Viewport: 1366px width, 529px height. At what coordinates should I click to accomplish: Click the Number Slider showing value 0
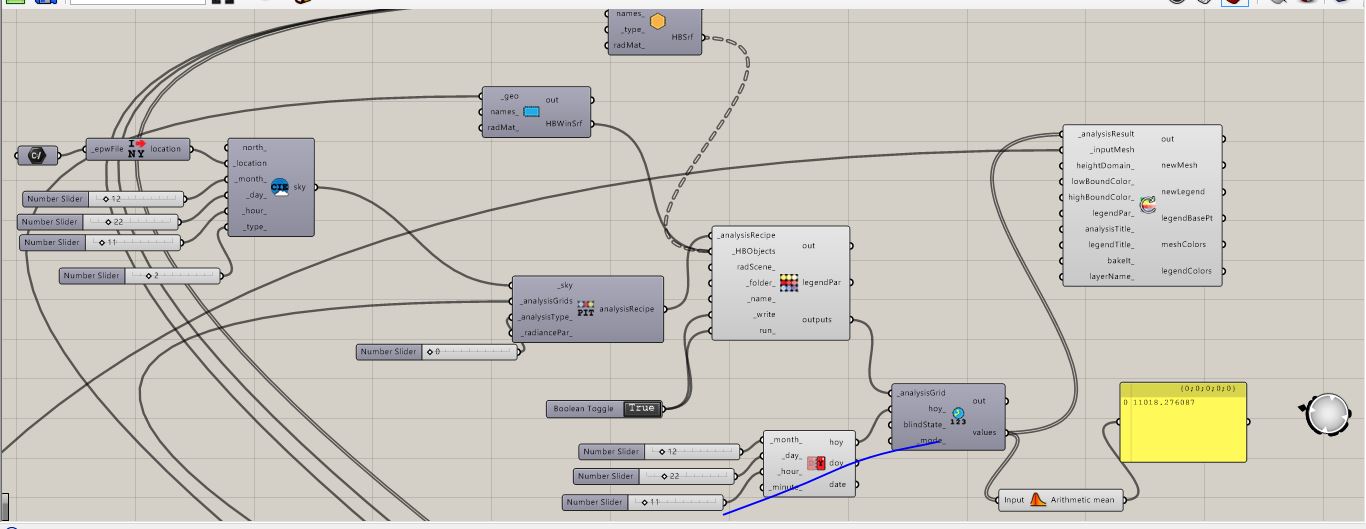tap(437, 351)
